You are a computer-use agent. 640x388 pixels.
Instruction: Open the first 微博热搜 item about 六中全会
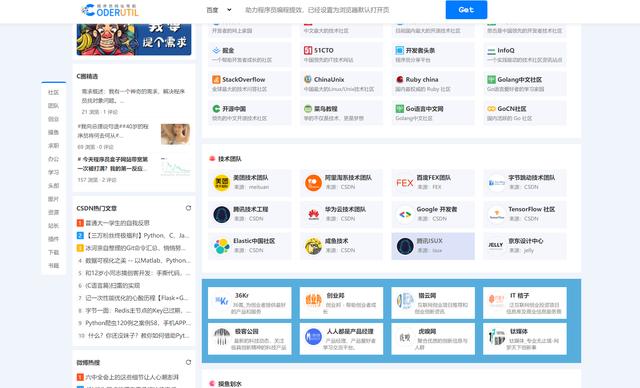132,377
